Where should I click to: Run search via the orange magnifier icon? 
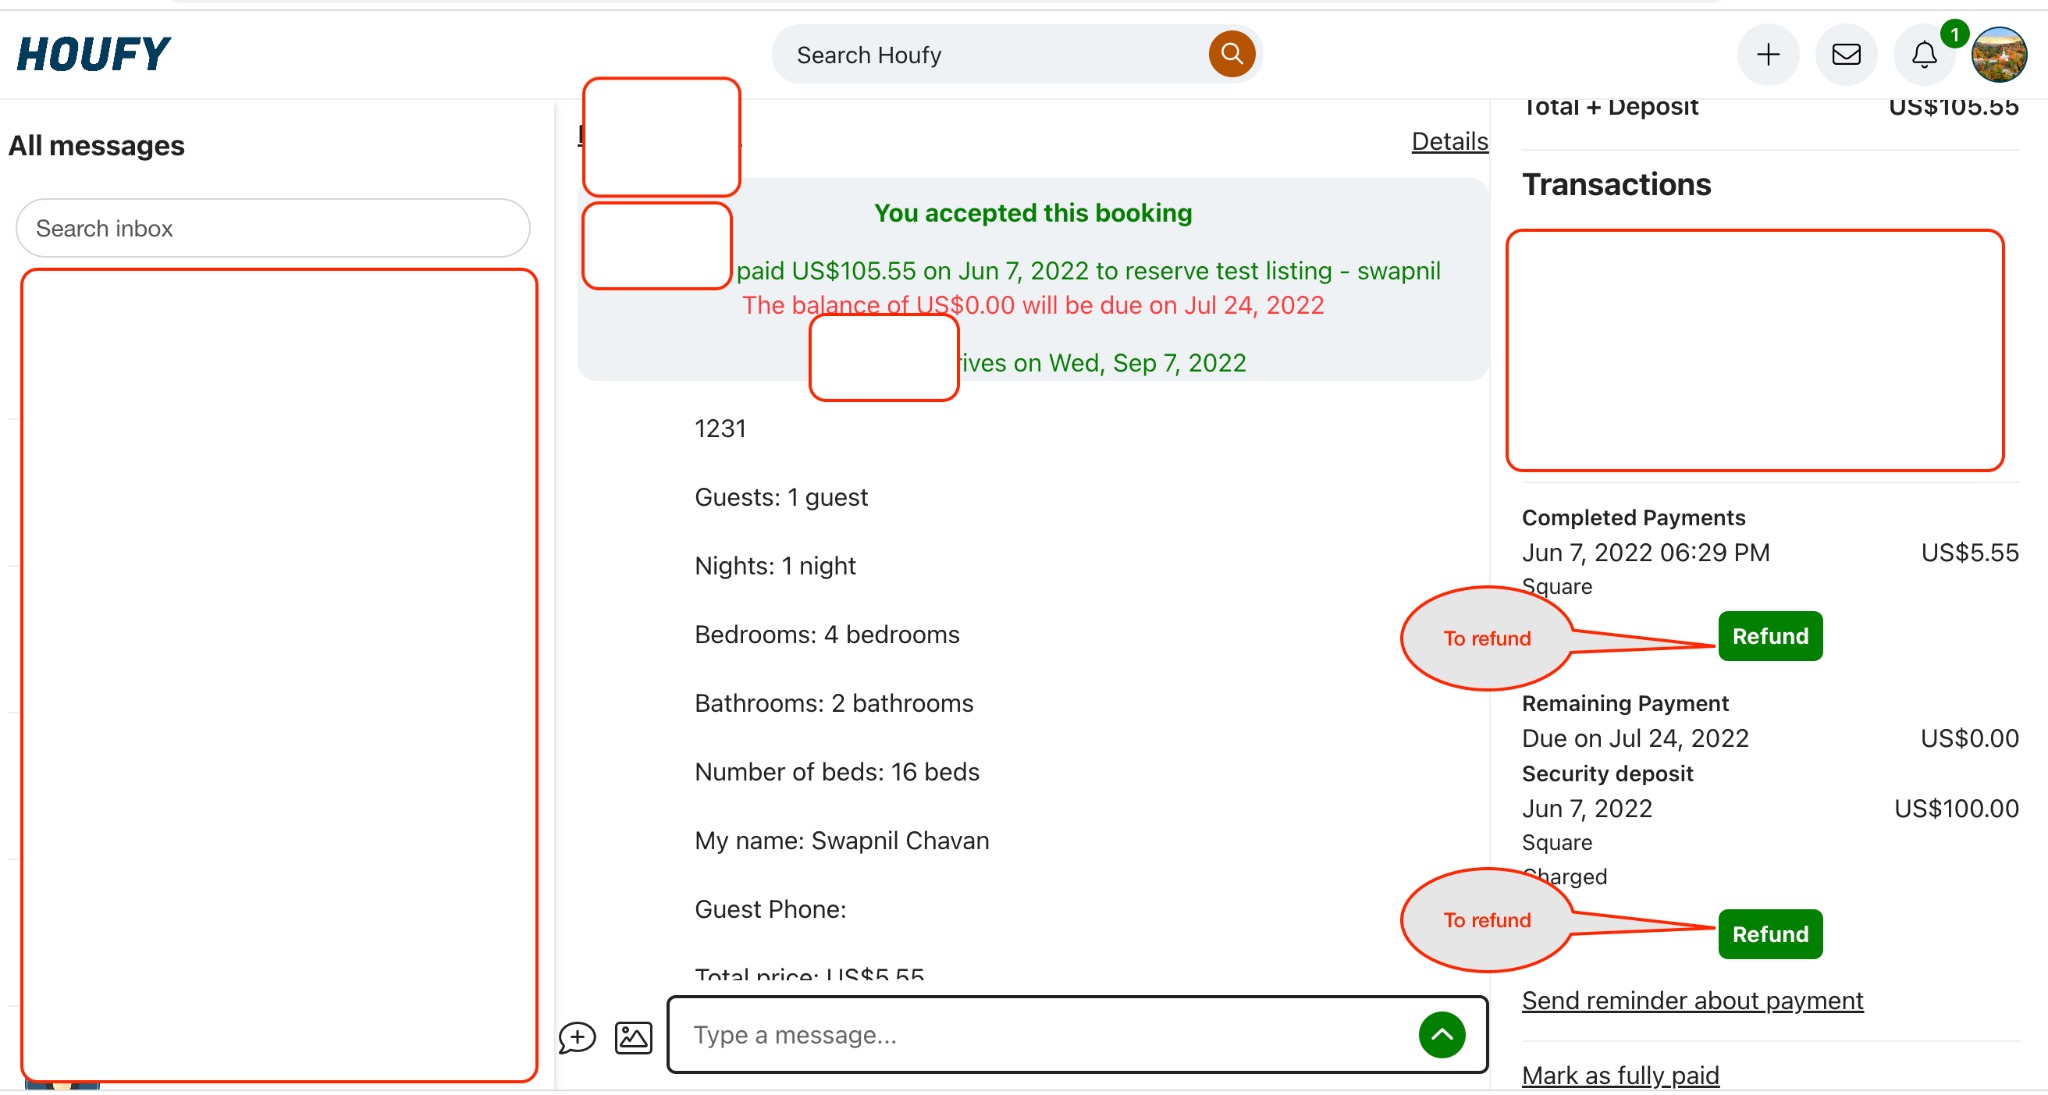tap(1231, 54)
